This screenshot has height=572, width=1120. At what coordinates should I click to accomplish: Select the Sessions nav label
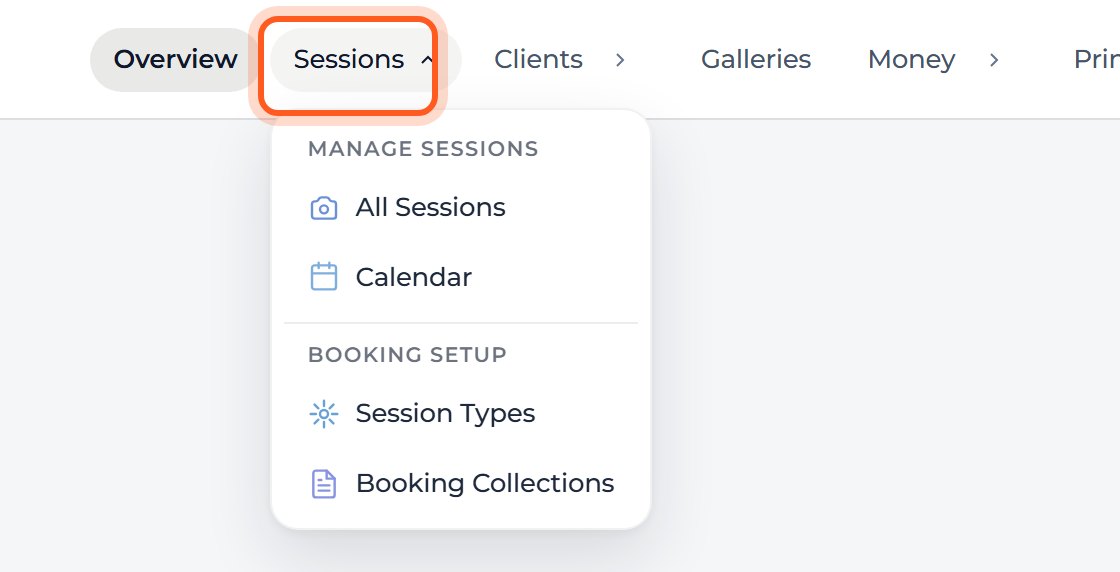coord(349,59)
